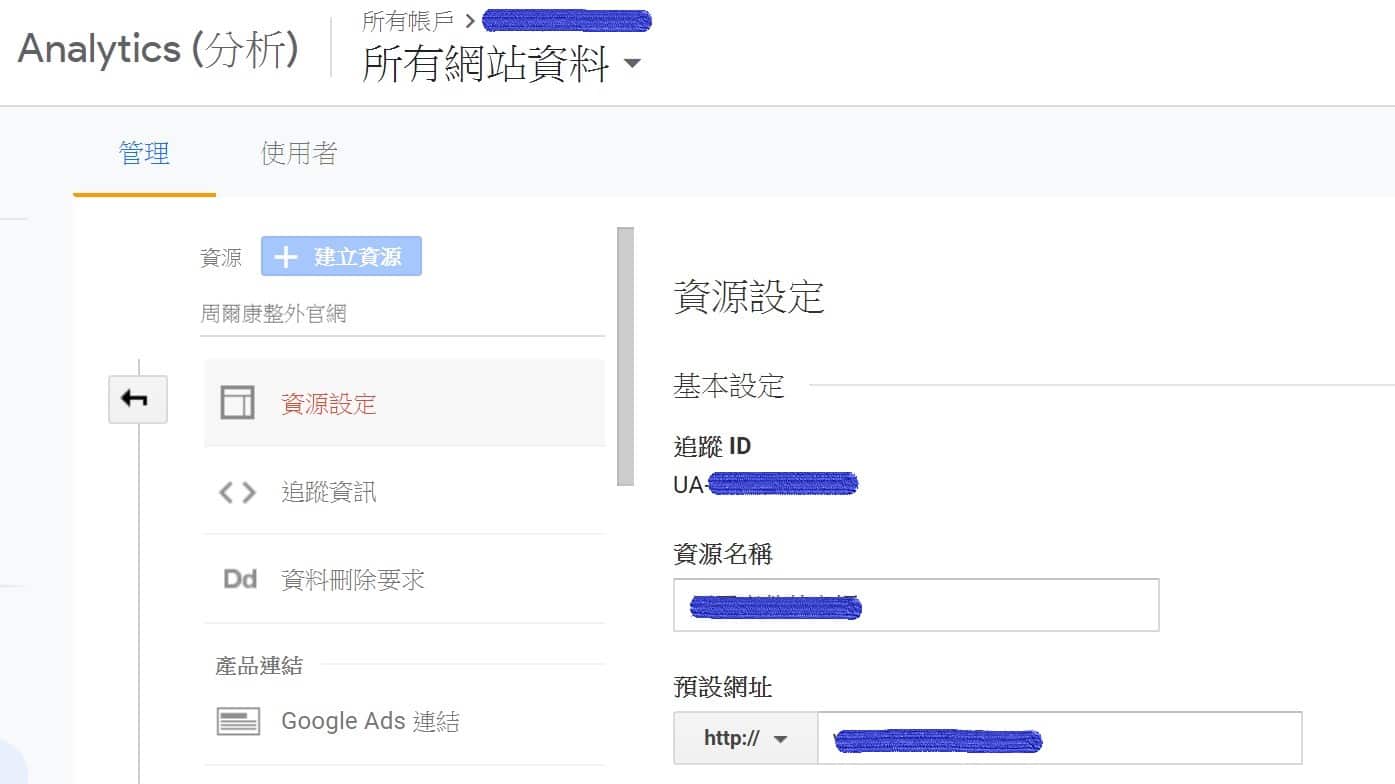Go to 所有帳戶 in the breadcrumb
This screenshot has height=784, width=1395.
coord(407,21)
